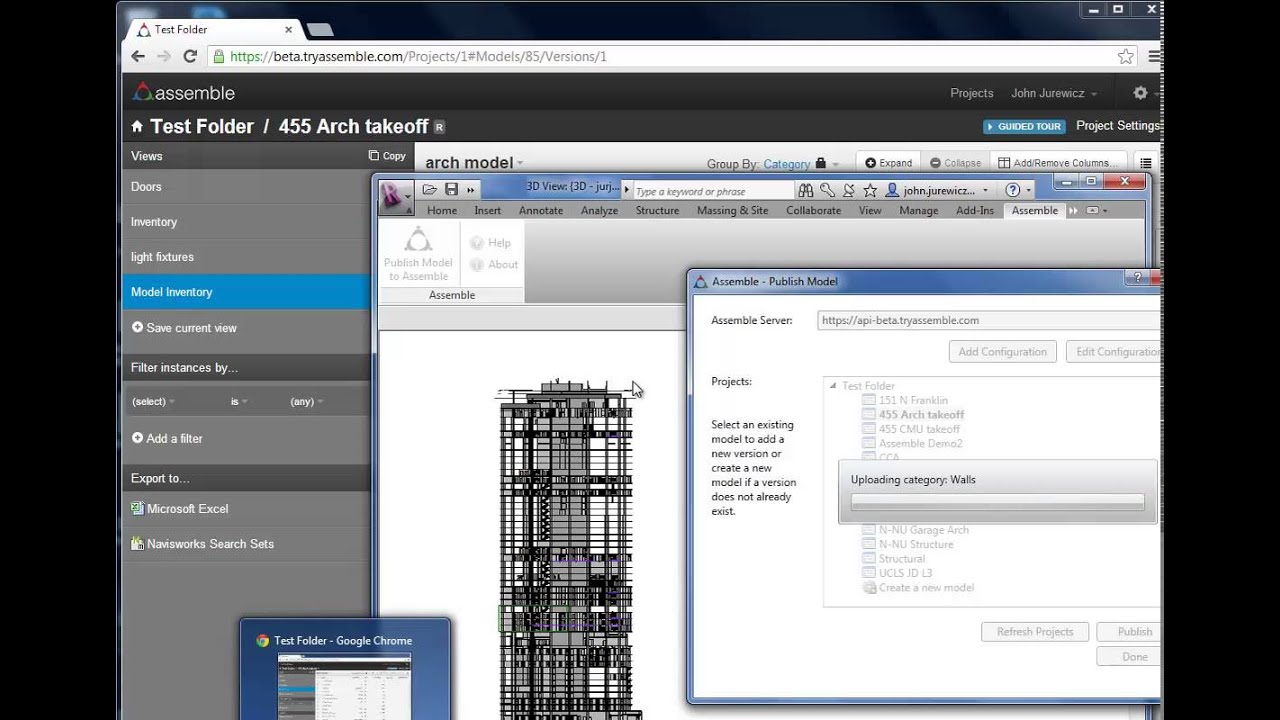Click Add a filter

(x=167, y=438)
